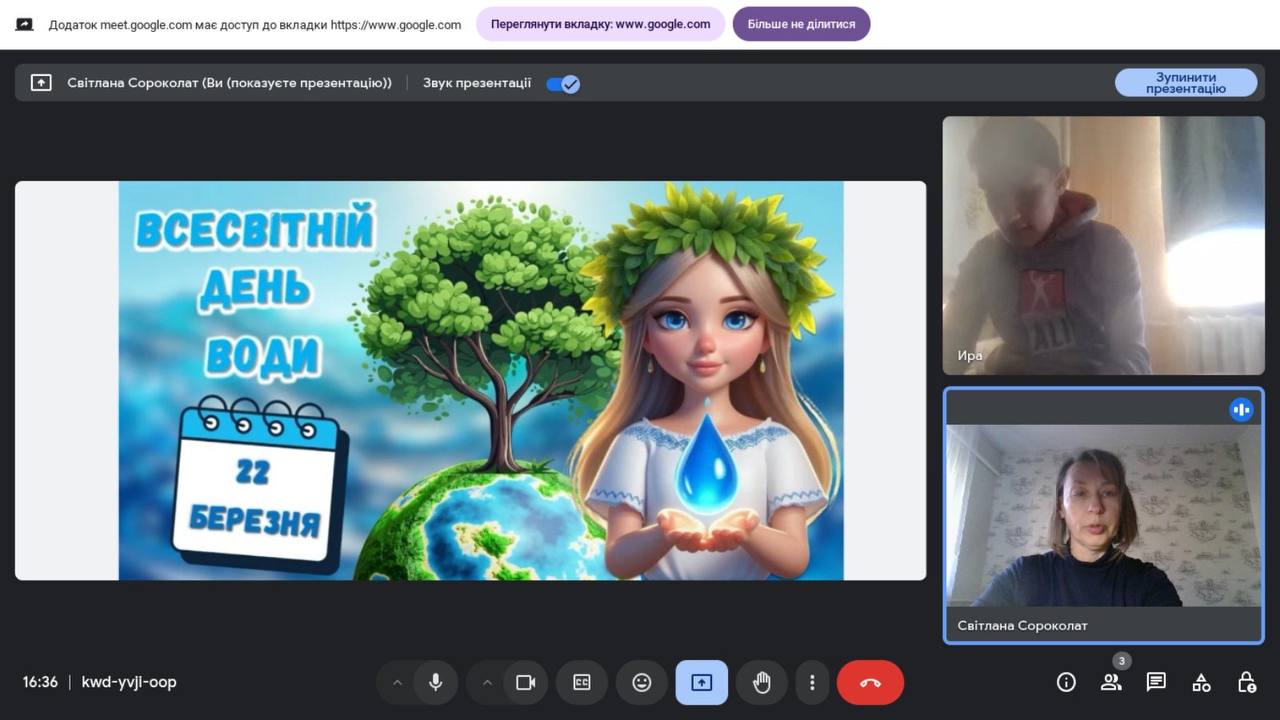Raise your hand

click(x=762, y=682)
